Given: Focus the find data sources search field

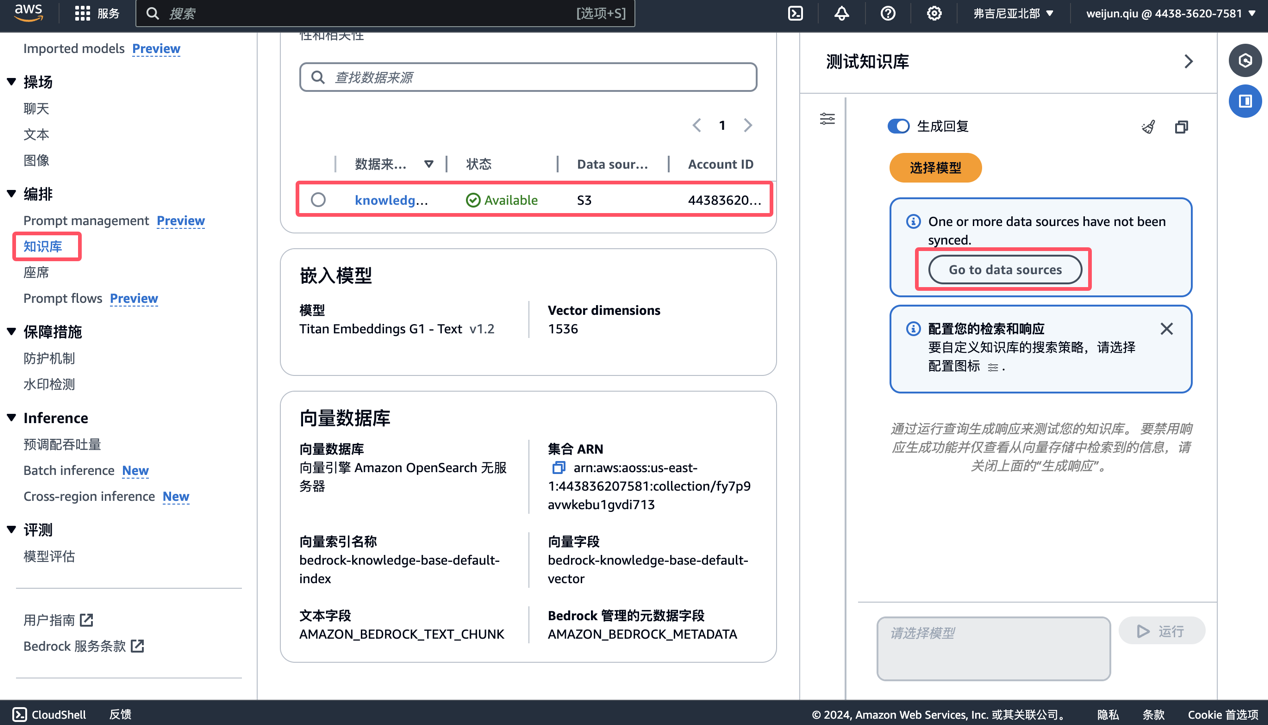Looking at the screenshot, I should [528, 77].
